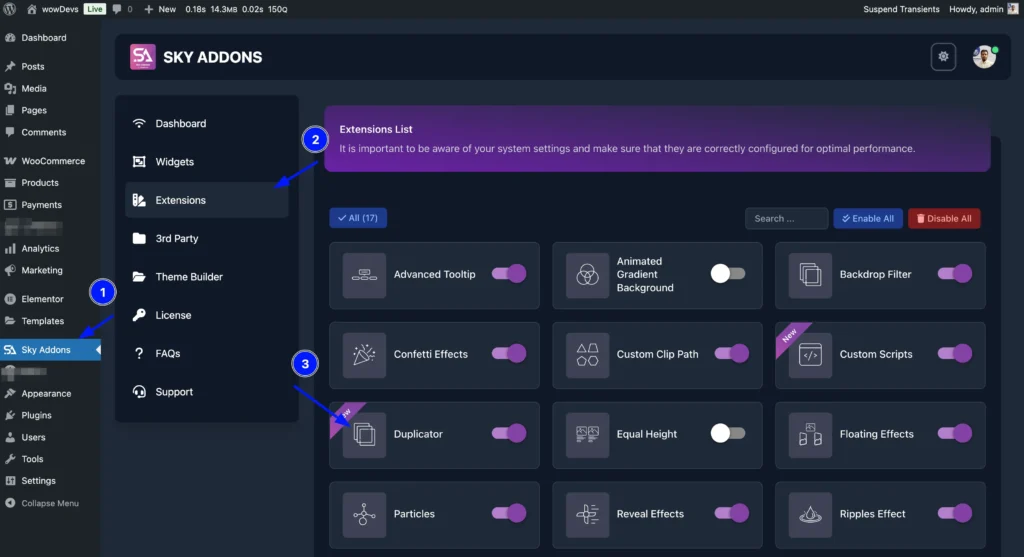This screenshot has width=1024, height=557.
Task: Click the Custom Scripts code icon
Action: tap(810, 355)
